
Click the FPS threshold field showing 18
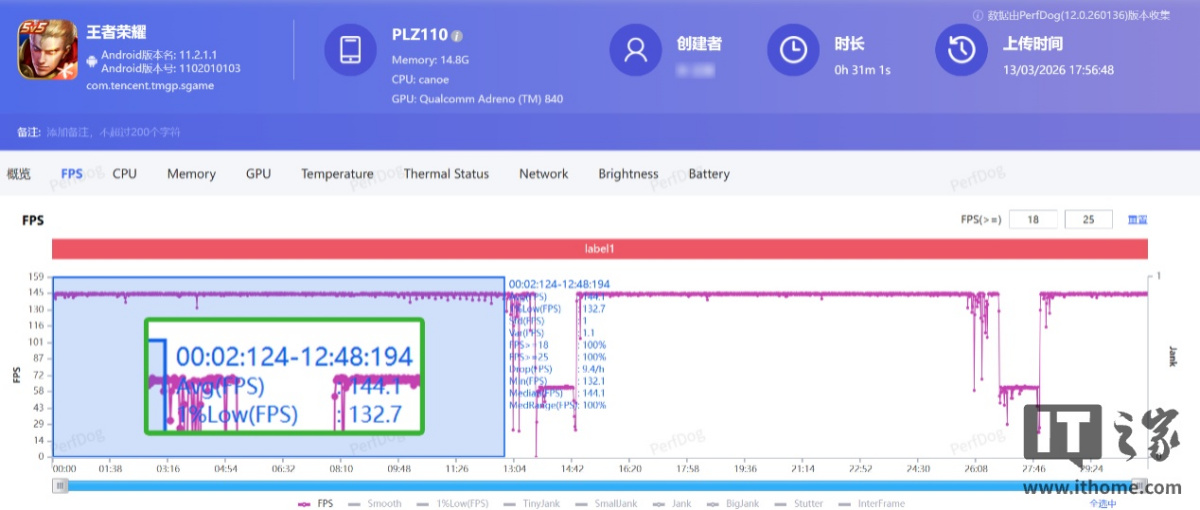coord(1032,220)
